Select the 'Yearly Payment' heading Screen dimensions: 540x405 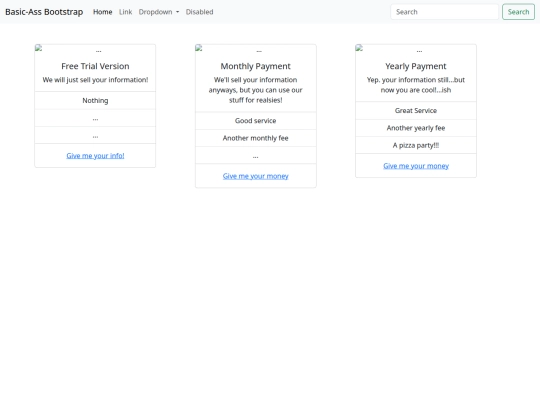pyautogui.click(x=416, y=66)
